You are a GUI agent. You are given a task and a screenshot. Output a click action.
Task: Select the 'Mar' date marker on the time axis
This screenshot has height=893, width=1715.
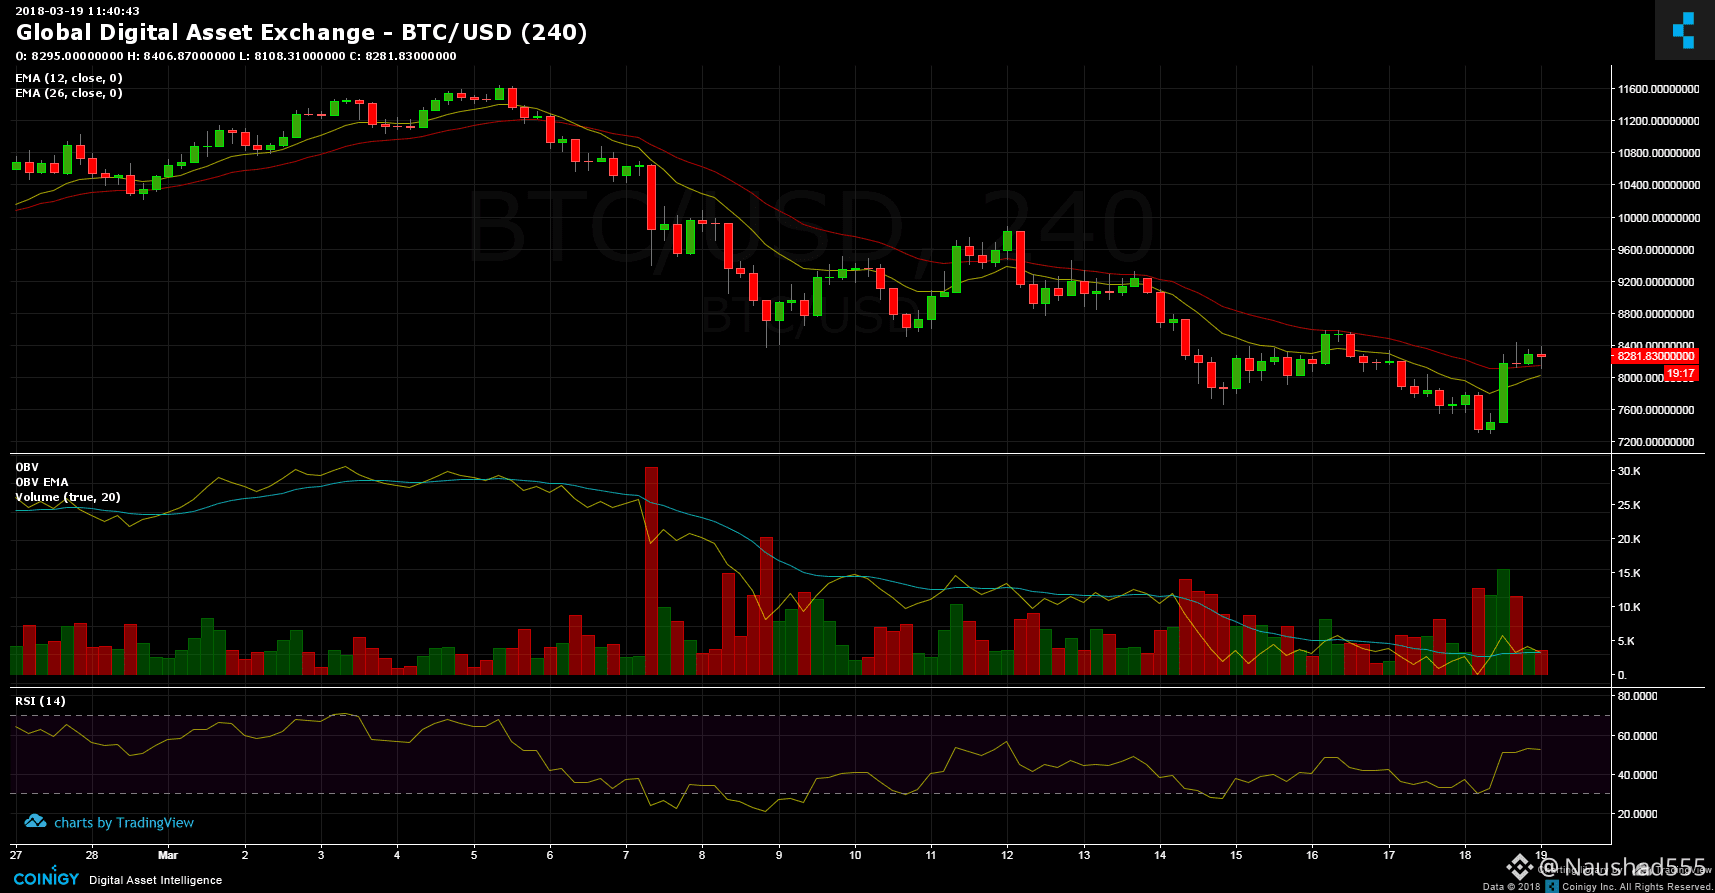click(x=168, y=855)
